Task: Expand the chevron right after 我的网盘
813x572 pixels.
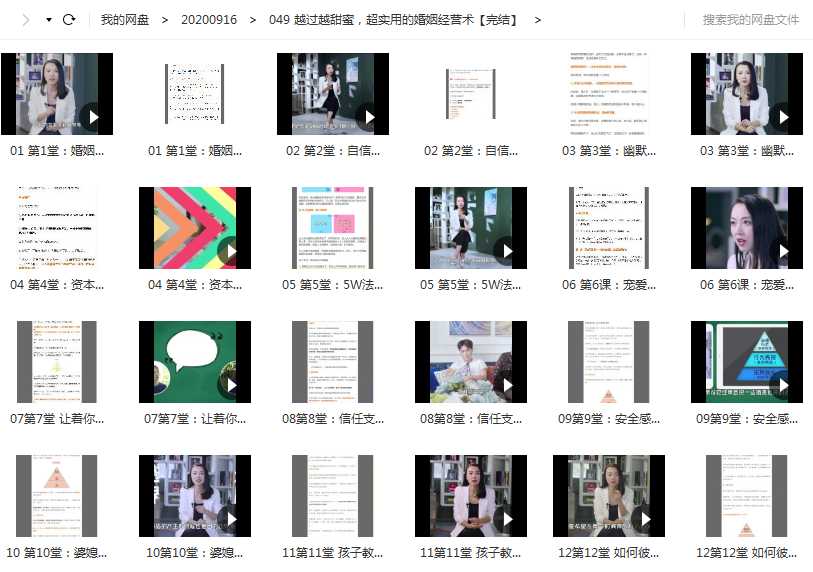Action: 165,20
